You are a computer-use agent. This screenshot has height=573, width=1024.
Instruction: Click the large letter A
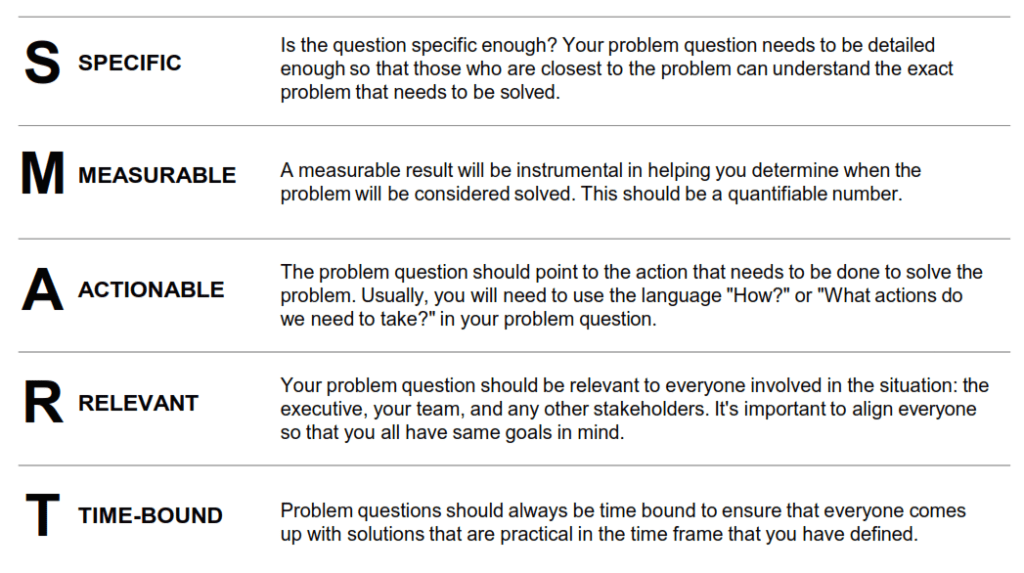click(x=43, y=290)
